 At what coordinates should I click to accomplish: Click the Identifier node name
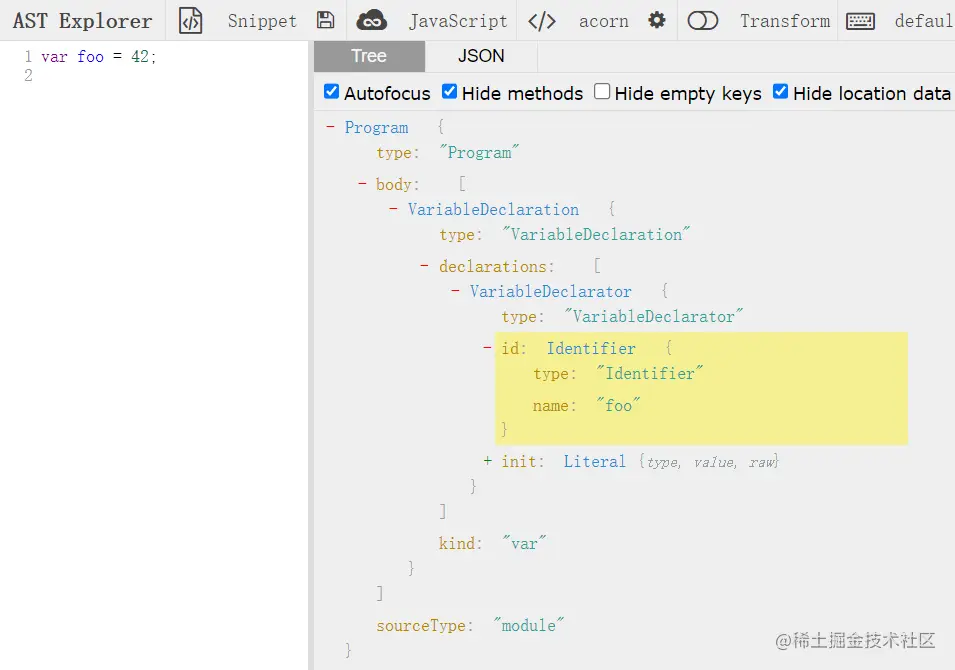pyautogui.click(x=591, y=348)
